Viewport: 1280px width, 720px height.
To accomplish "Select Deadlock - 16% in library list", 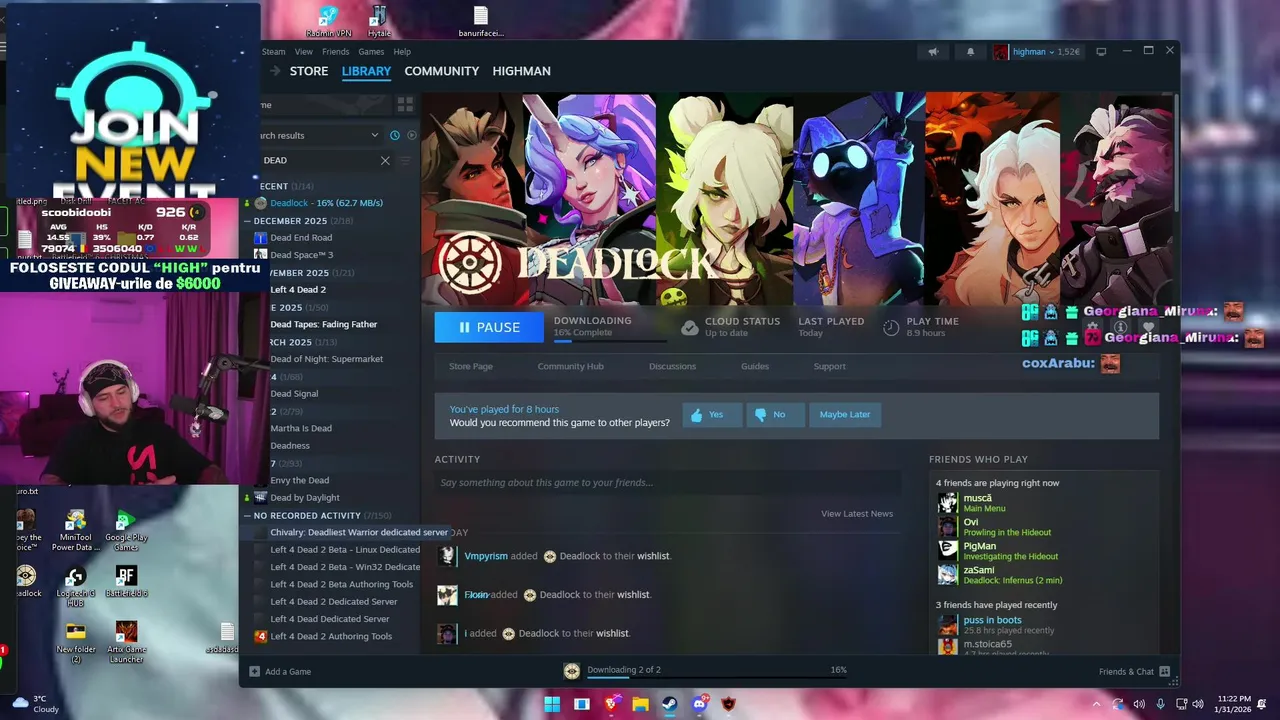I will coord(326,203).
